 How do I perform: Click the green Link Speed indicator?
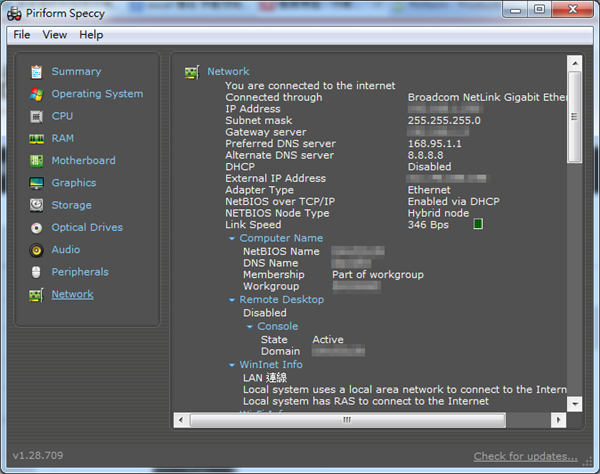pos(478,224)
